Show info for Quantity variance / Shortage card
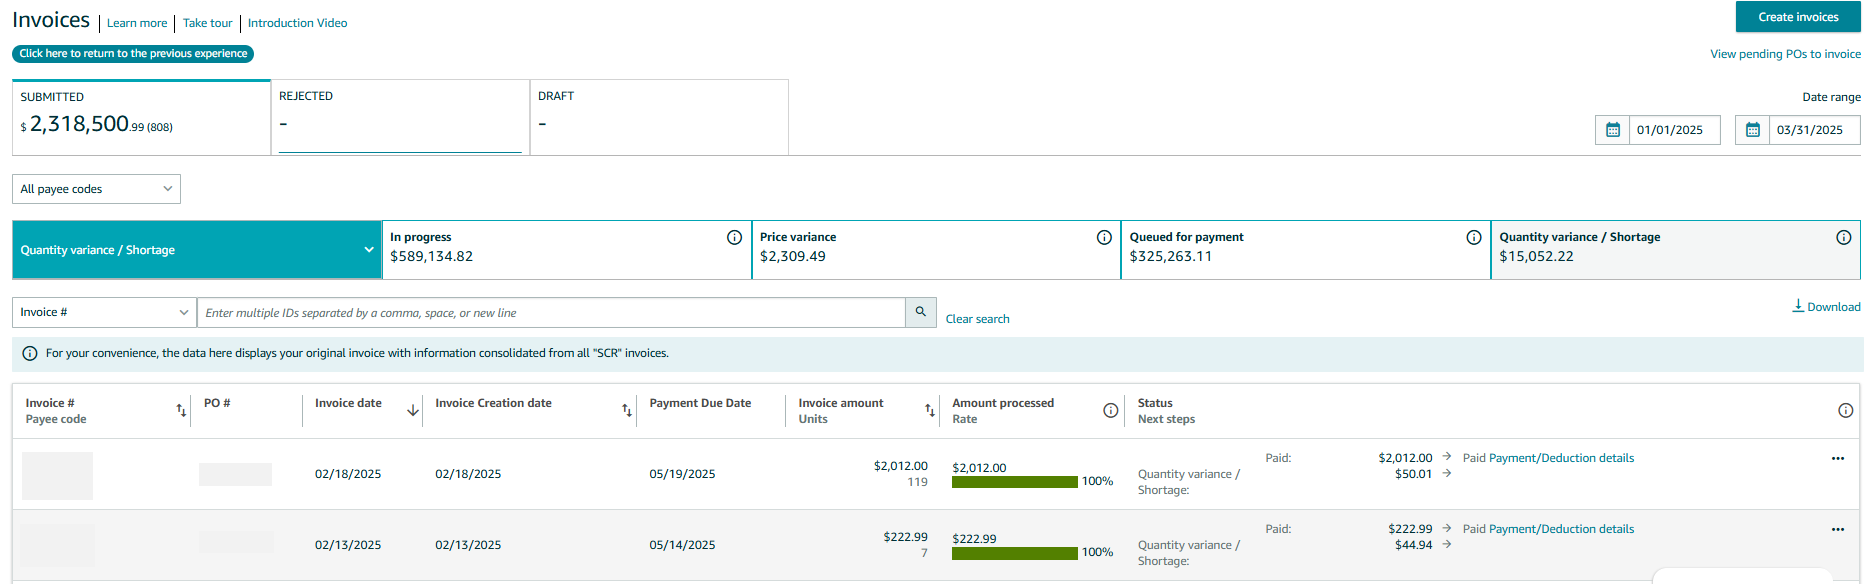1876x584 pixels. point(1844,237)
